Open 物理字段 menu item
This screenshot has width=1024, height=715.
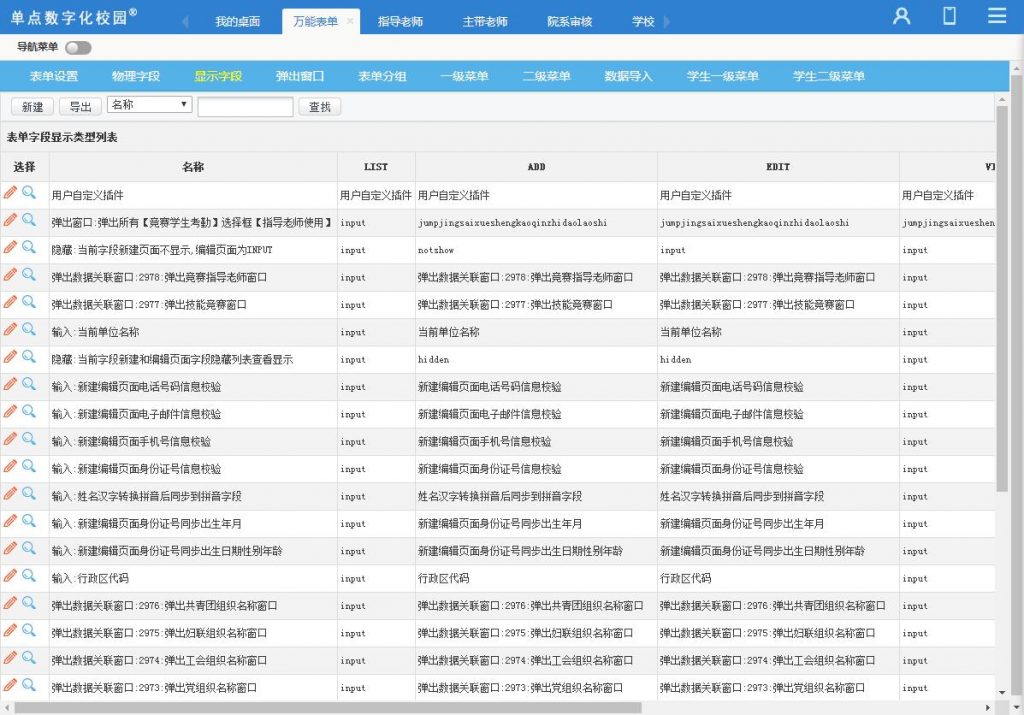pyautogui.click(x=136, y=76)
